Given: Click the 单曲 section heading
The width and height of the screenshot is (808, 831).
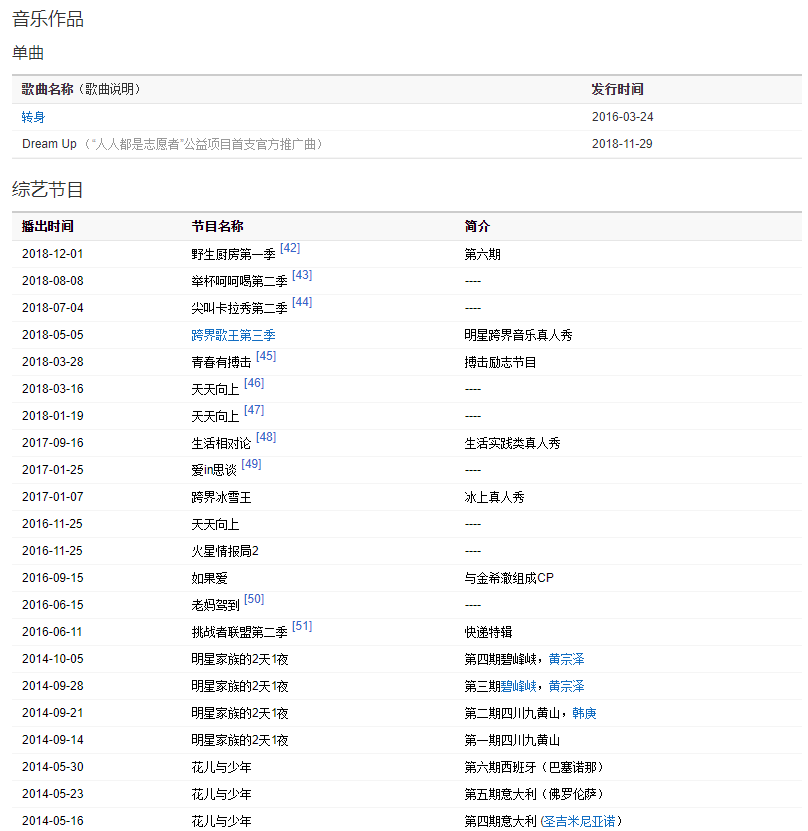Looking at the screenshot, I should click(x=28, y=53).
